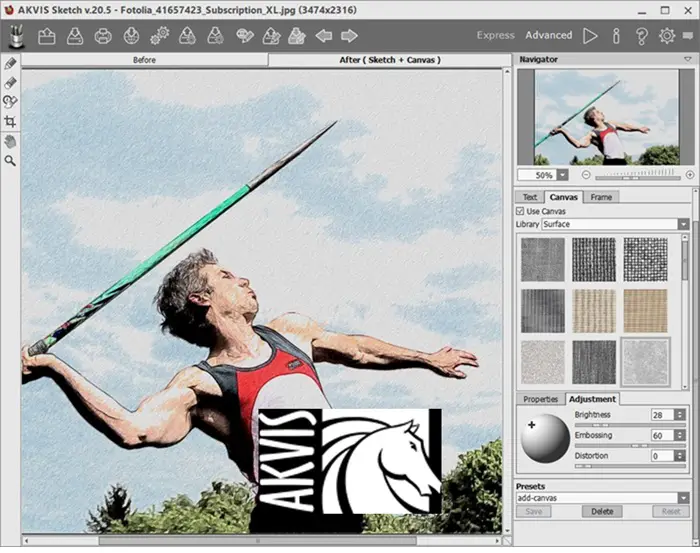Open Preferences with the gear icon

(667, 36)
